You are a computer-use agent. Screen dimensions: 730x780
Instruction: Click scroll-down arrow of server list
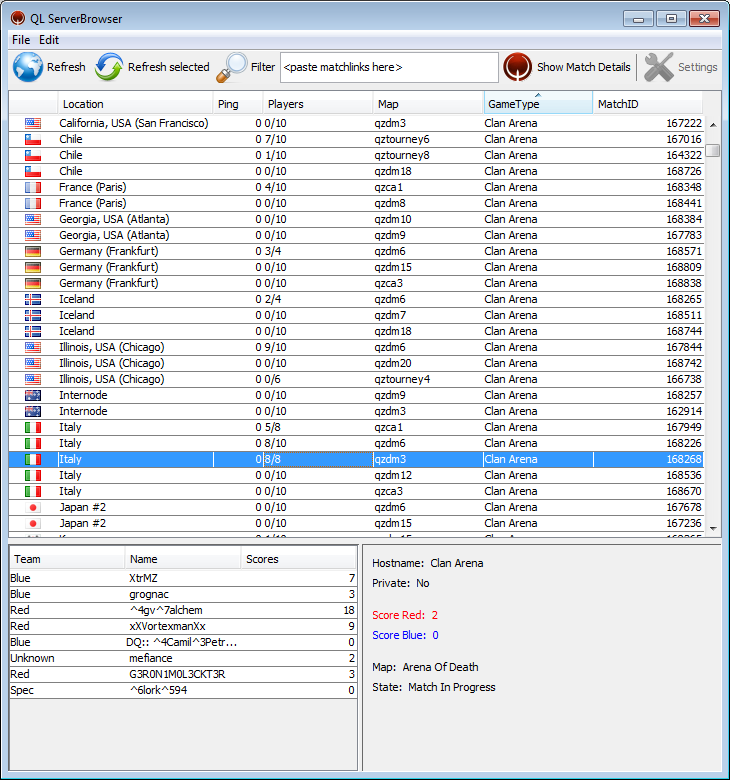click(712, 528)
